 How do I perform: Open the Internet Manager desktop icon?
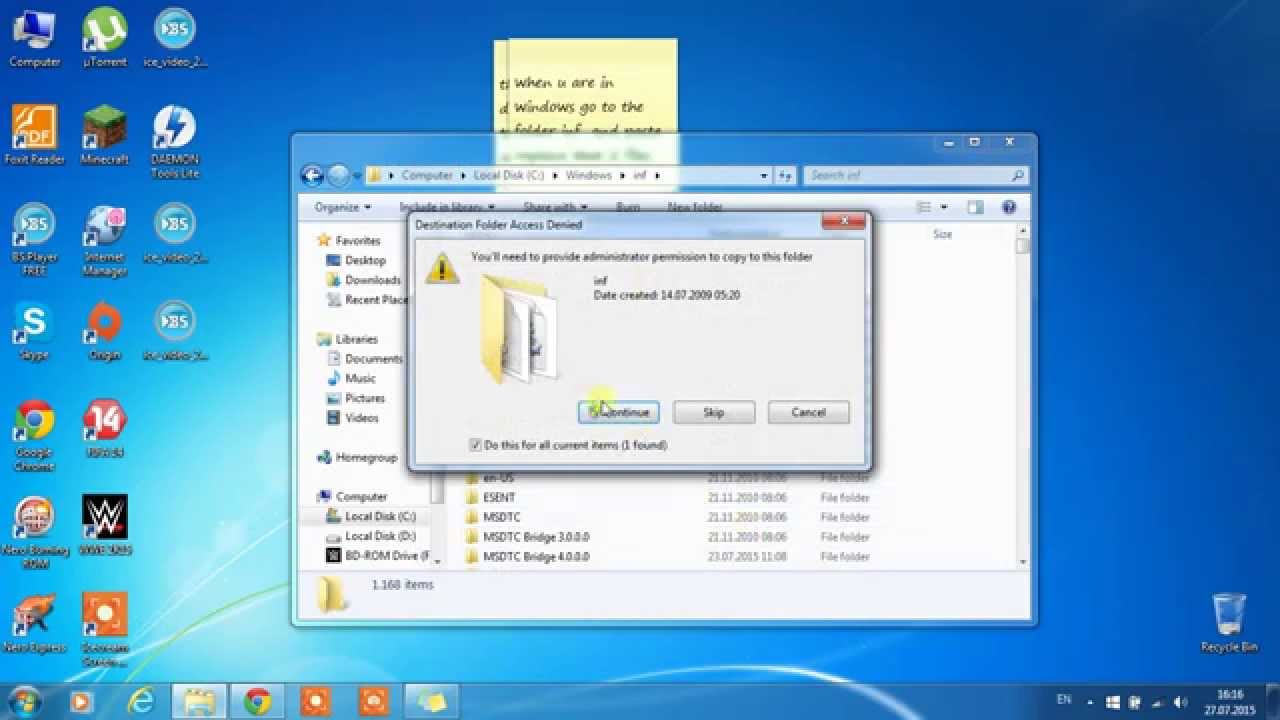[105, 240]
